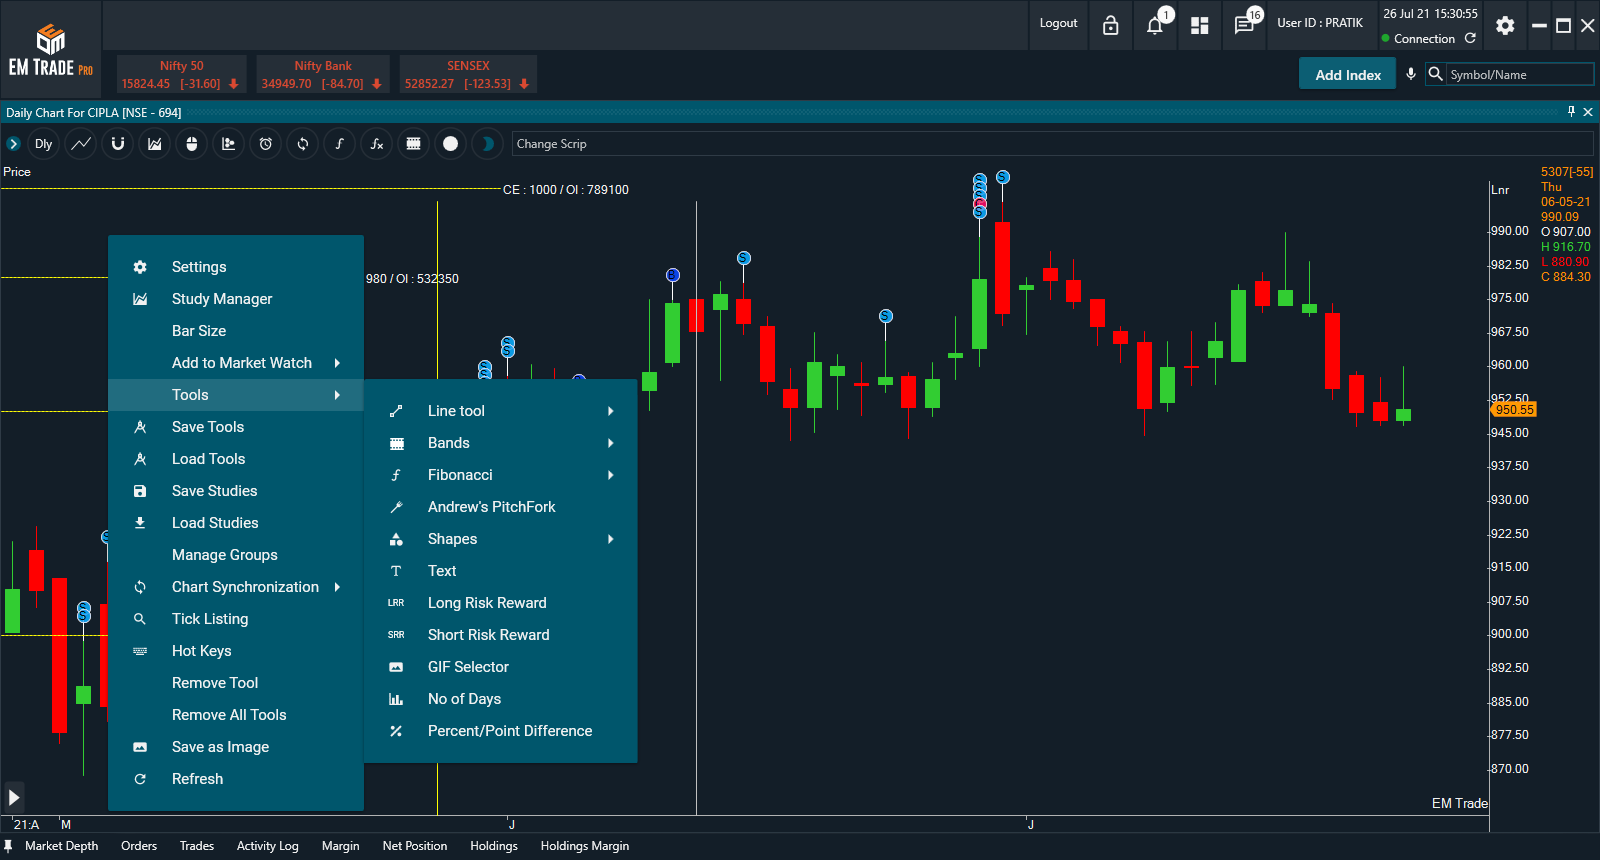Click the Hot Keys keyboard icon
This screenshot has width=1600, height=860.
pos(140,651)
